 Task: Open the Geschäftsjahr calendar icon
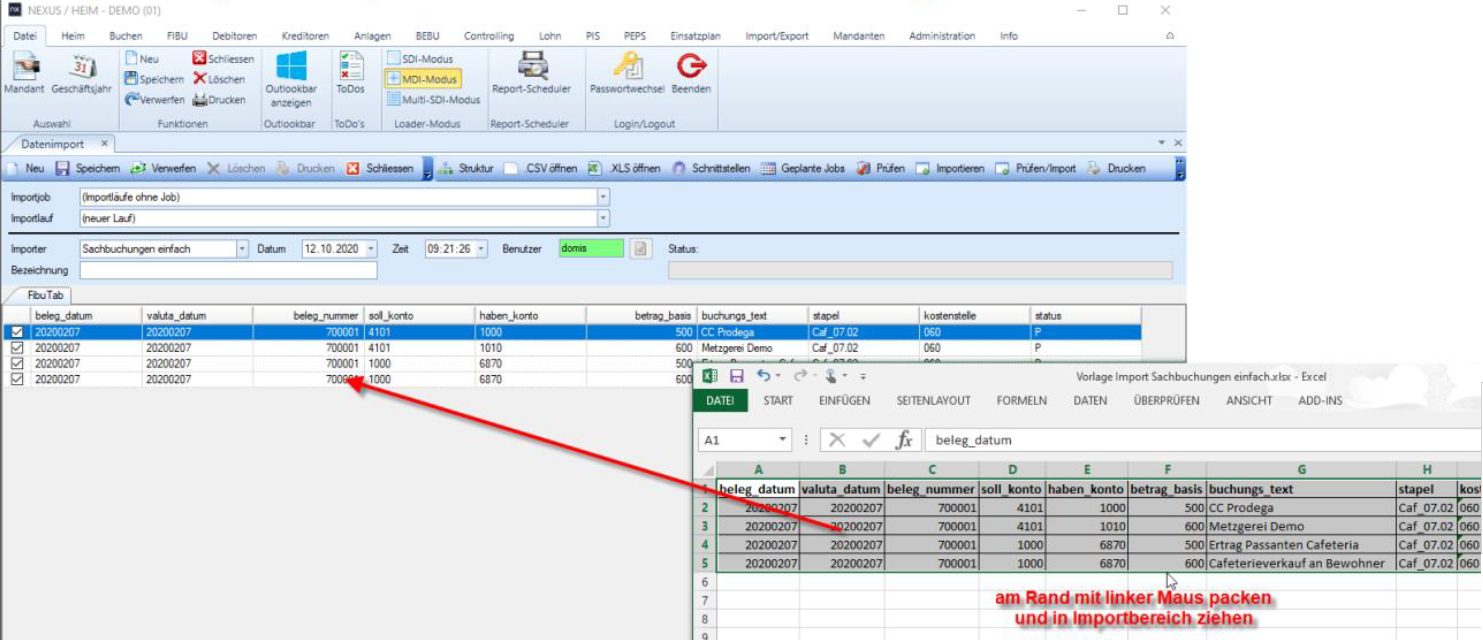(x=81, y=68)
